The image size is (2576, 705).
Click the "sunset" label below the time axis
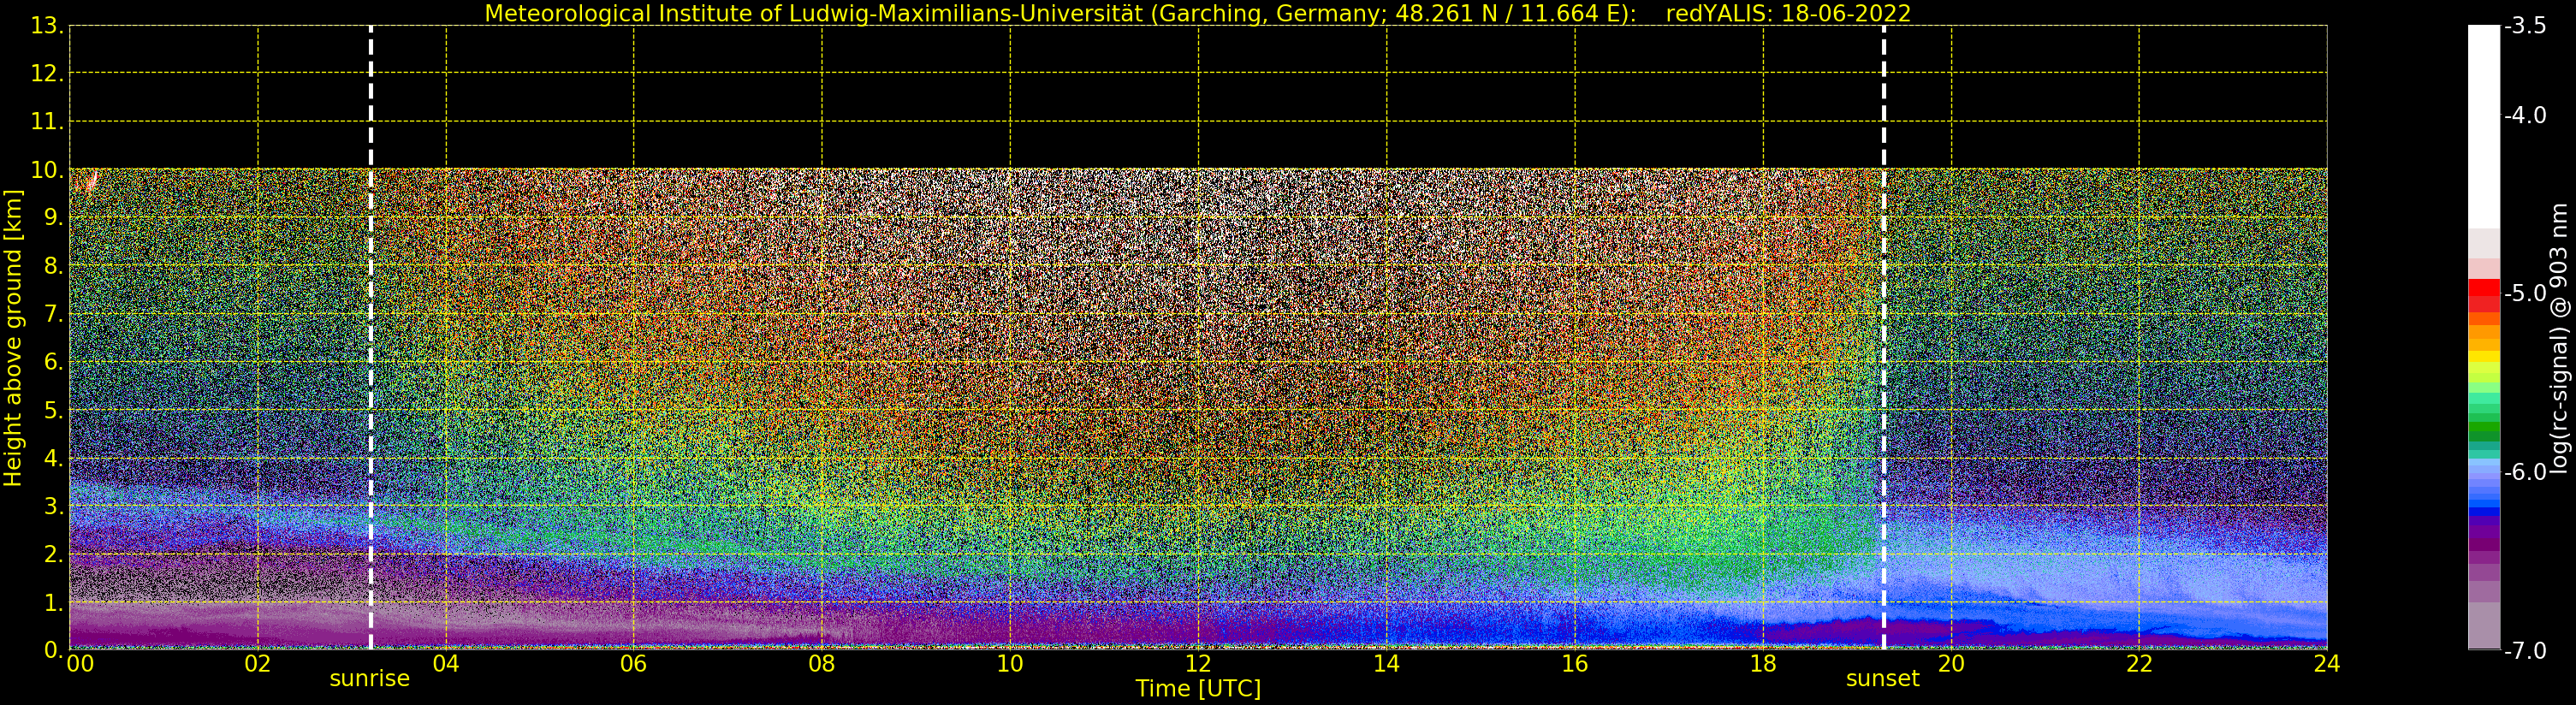point(1883,679)
